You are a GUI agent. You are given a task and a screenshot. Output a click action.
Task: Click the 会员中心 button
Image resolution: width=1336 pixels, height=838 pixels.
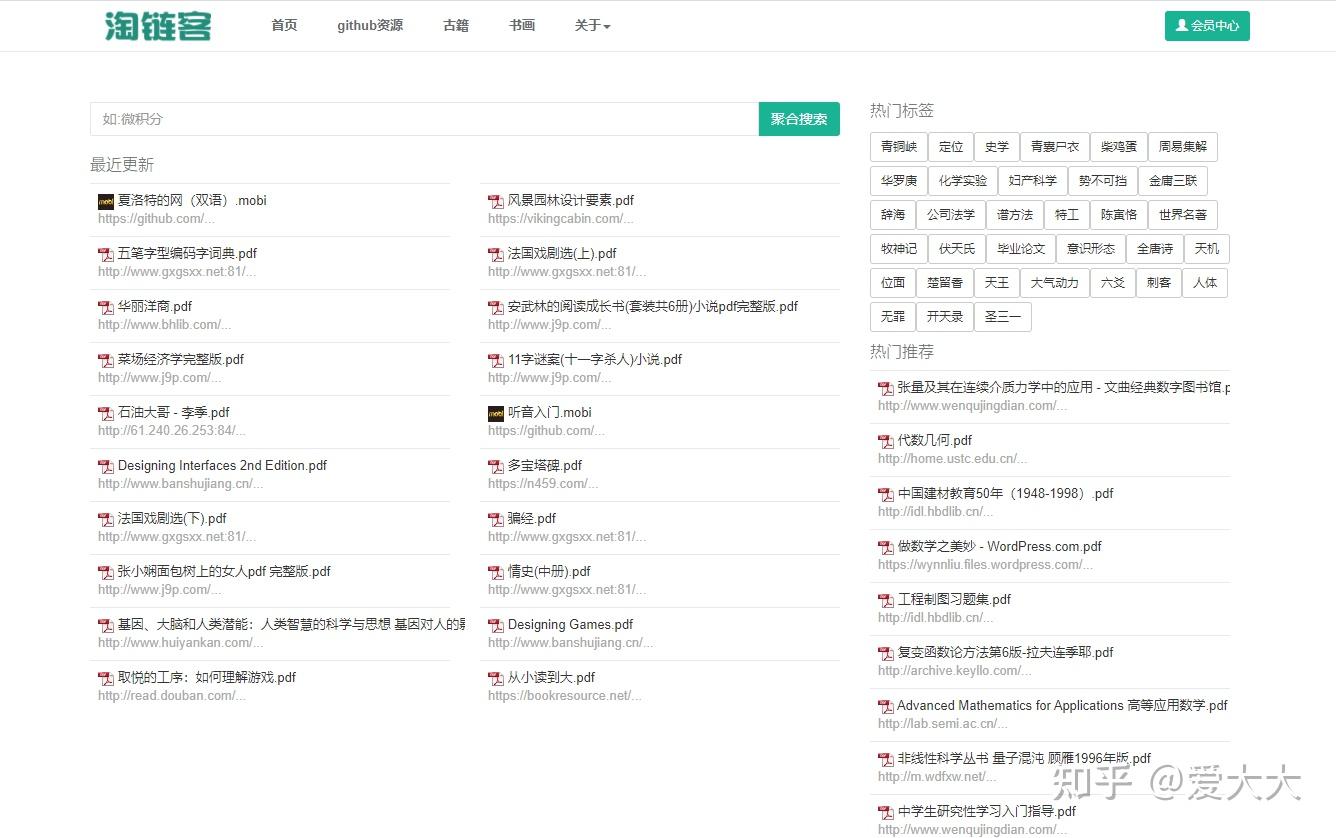pyautogui.click(x=1207, y=26)
